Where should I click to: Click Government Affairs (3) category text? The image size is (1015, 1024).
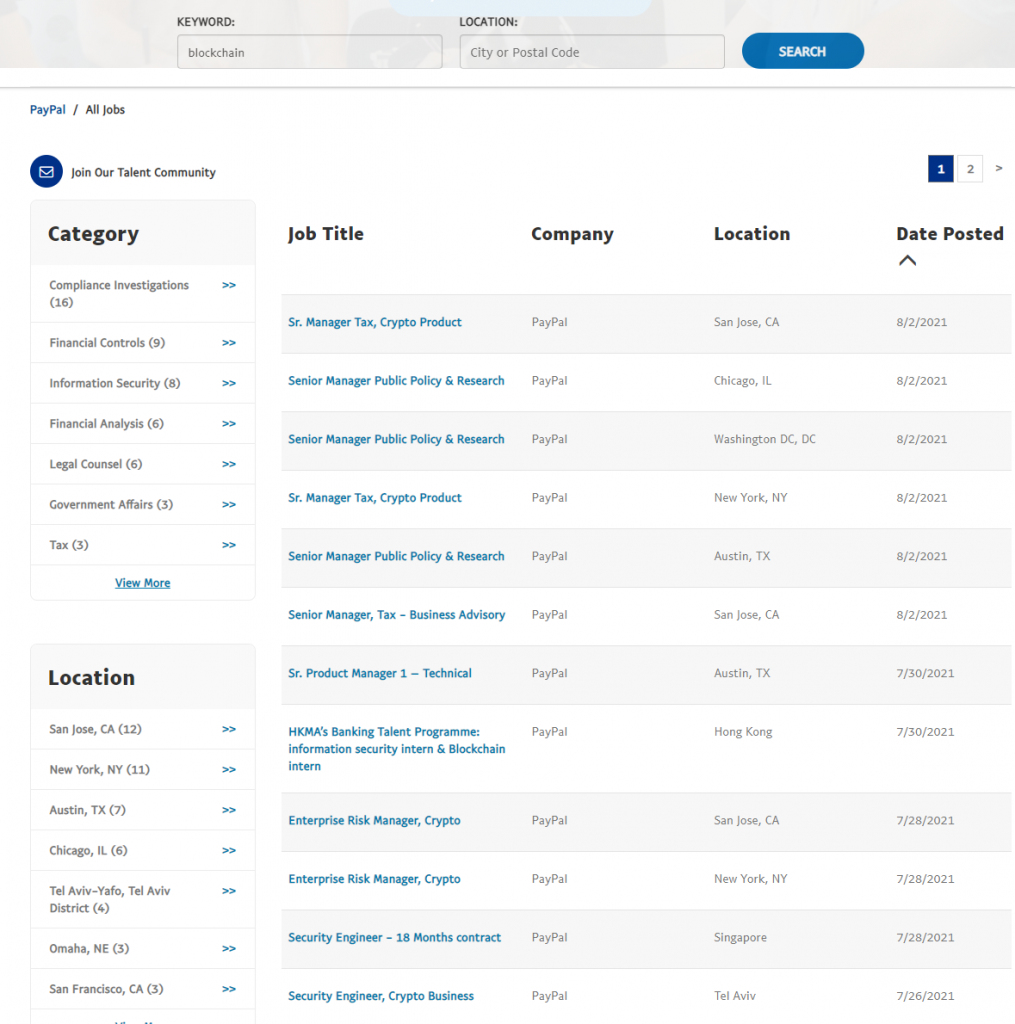pos(111,505)
